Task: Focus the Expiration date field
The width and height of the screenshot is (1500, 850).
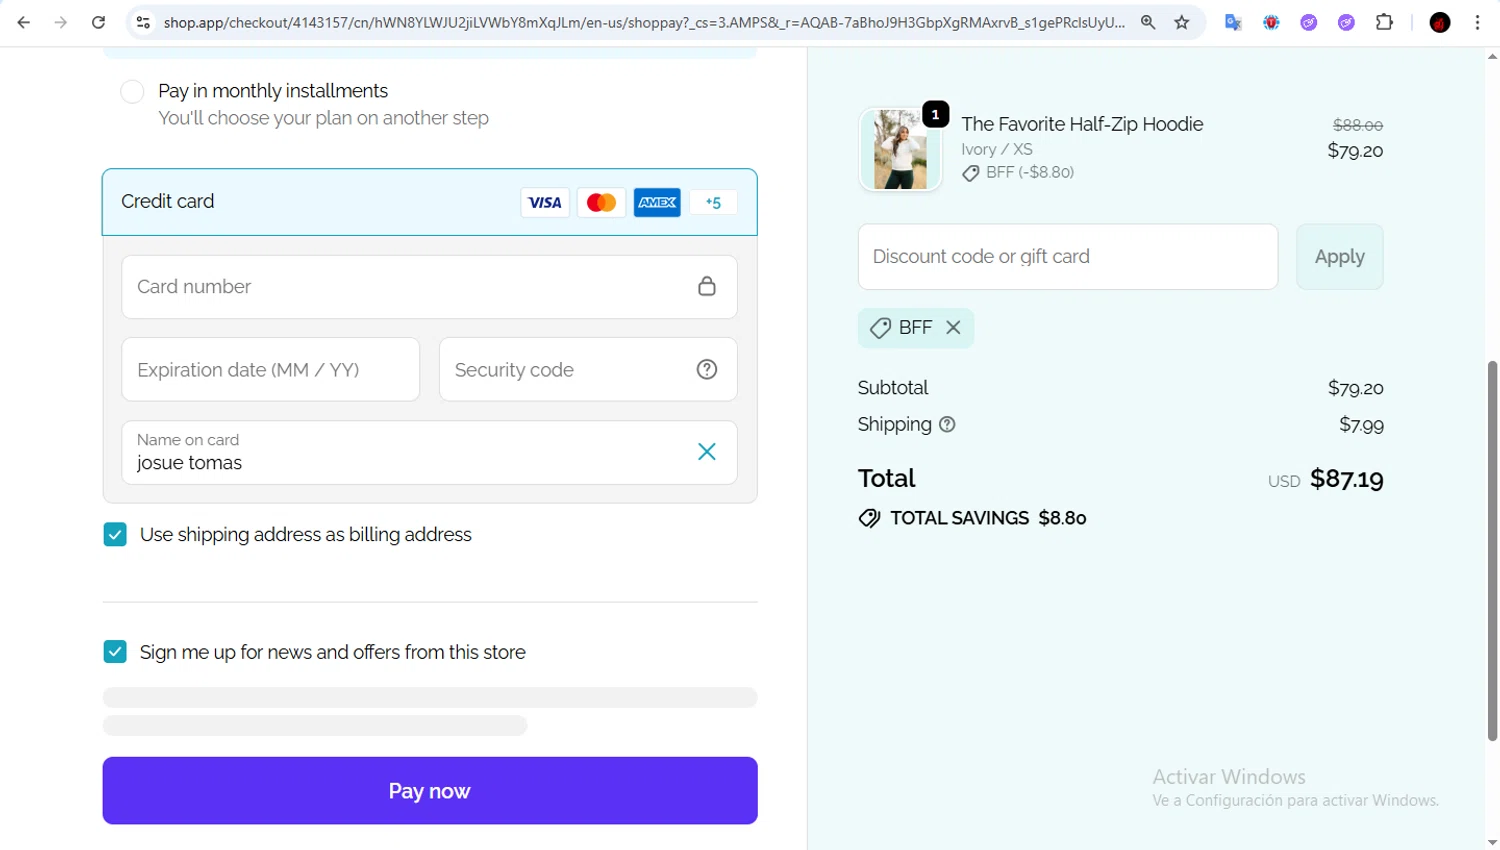Action: click(x=271, y=370)
